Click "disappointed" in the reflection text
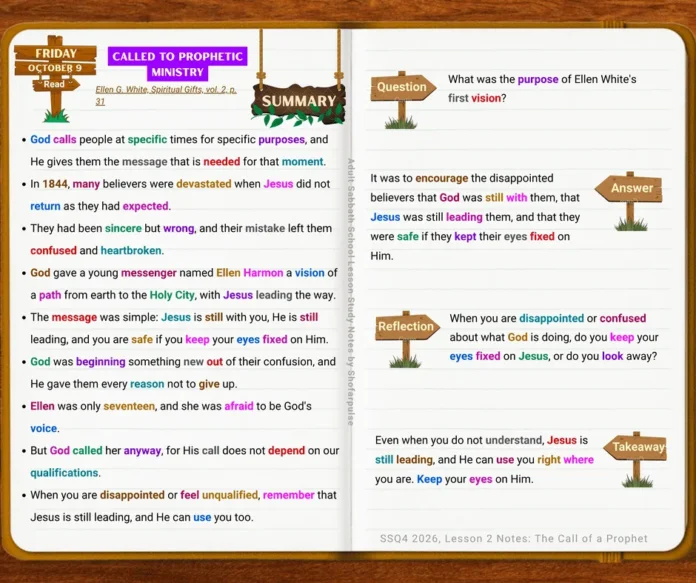The width and height of the screenshot is (696, 583). 551,318
